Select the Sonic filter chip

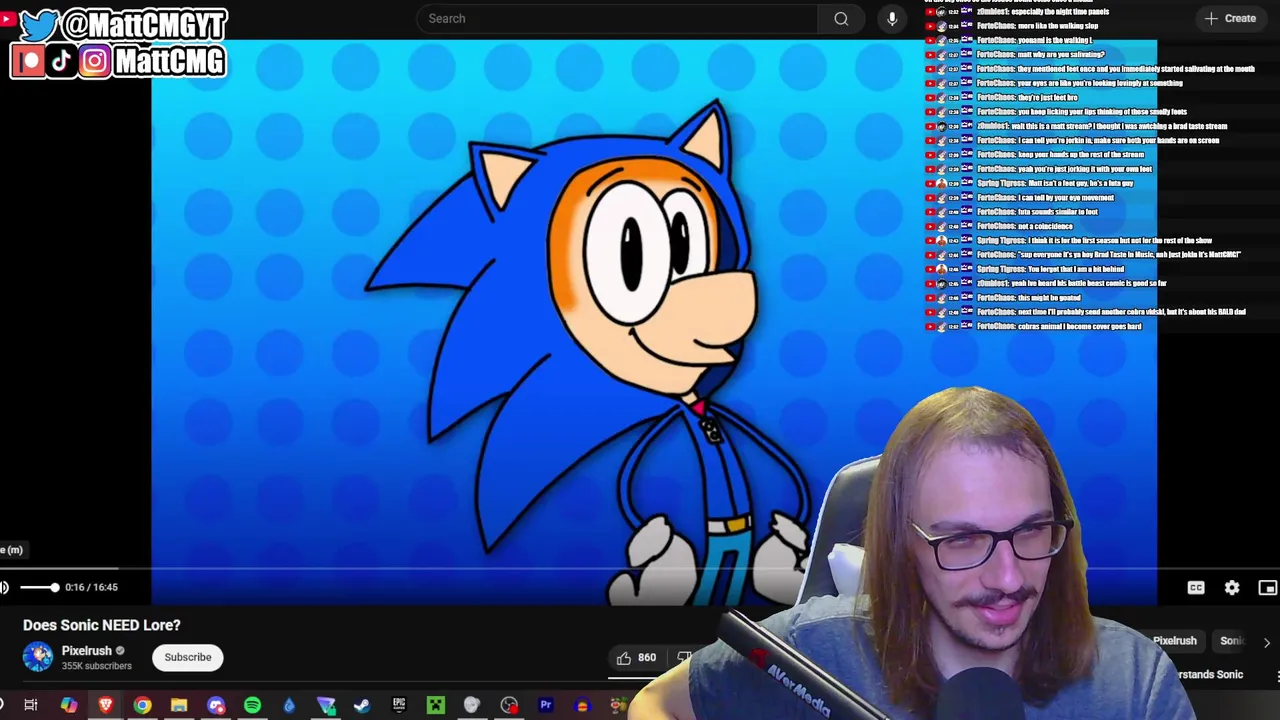coord(1231,641)
